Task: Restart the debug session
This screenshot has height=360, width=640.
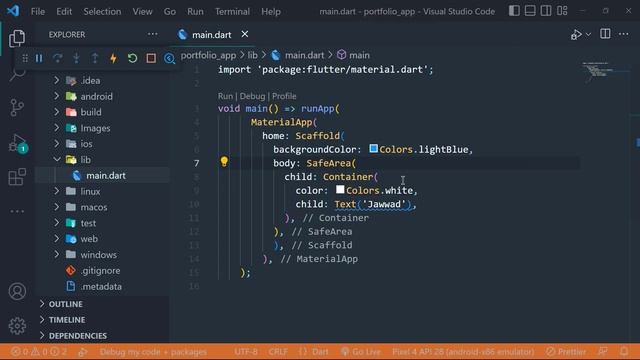Action: click(x=132, y=58)
